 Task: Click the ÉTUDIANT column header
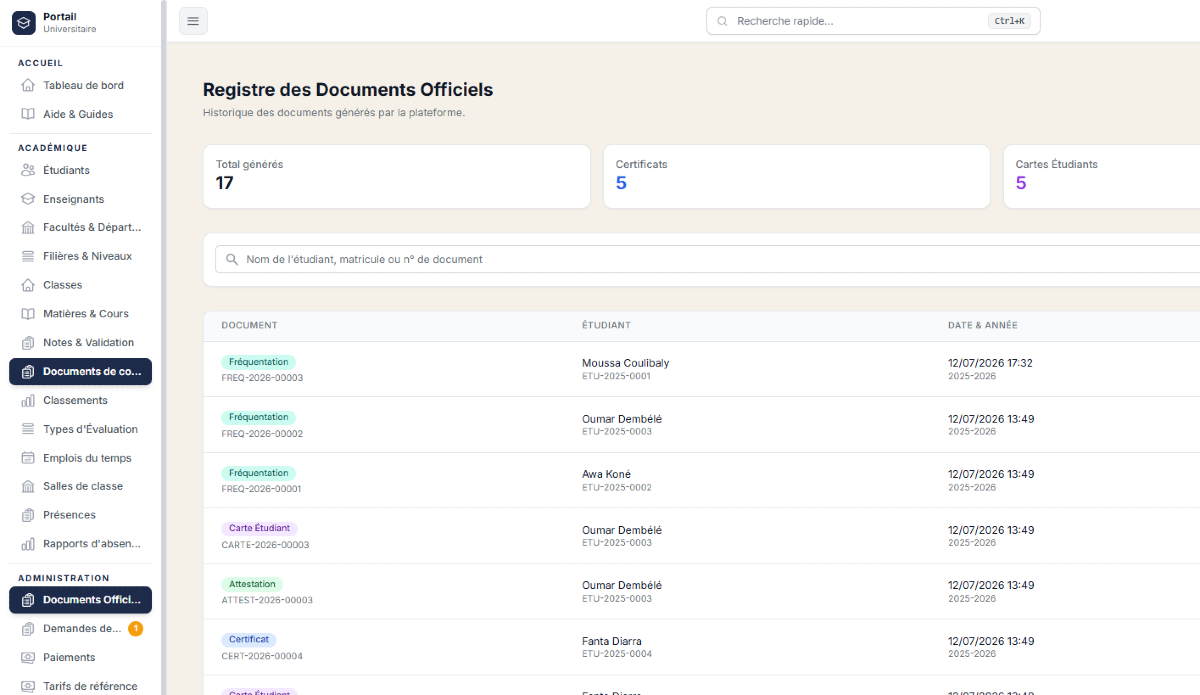[x=606, y=325]
